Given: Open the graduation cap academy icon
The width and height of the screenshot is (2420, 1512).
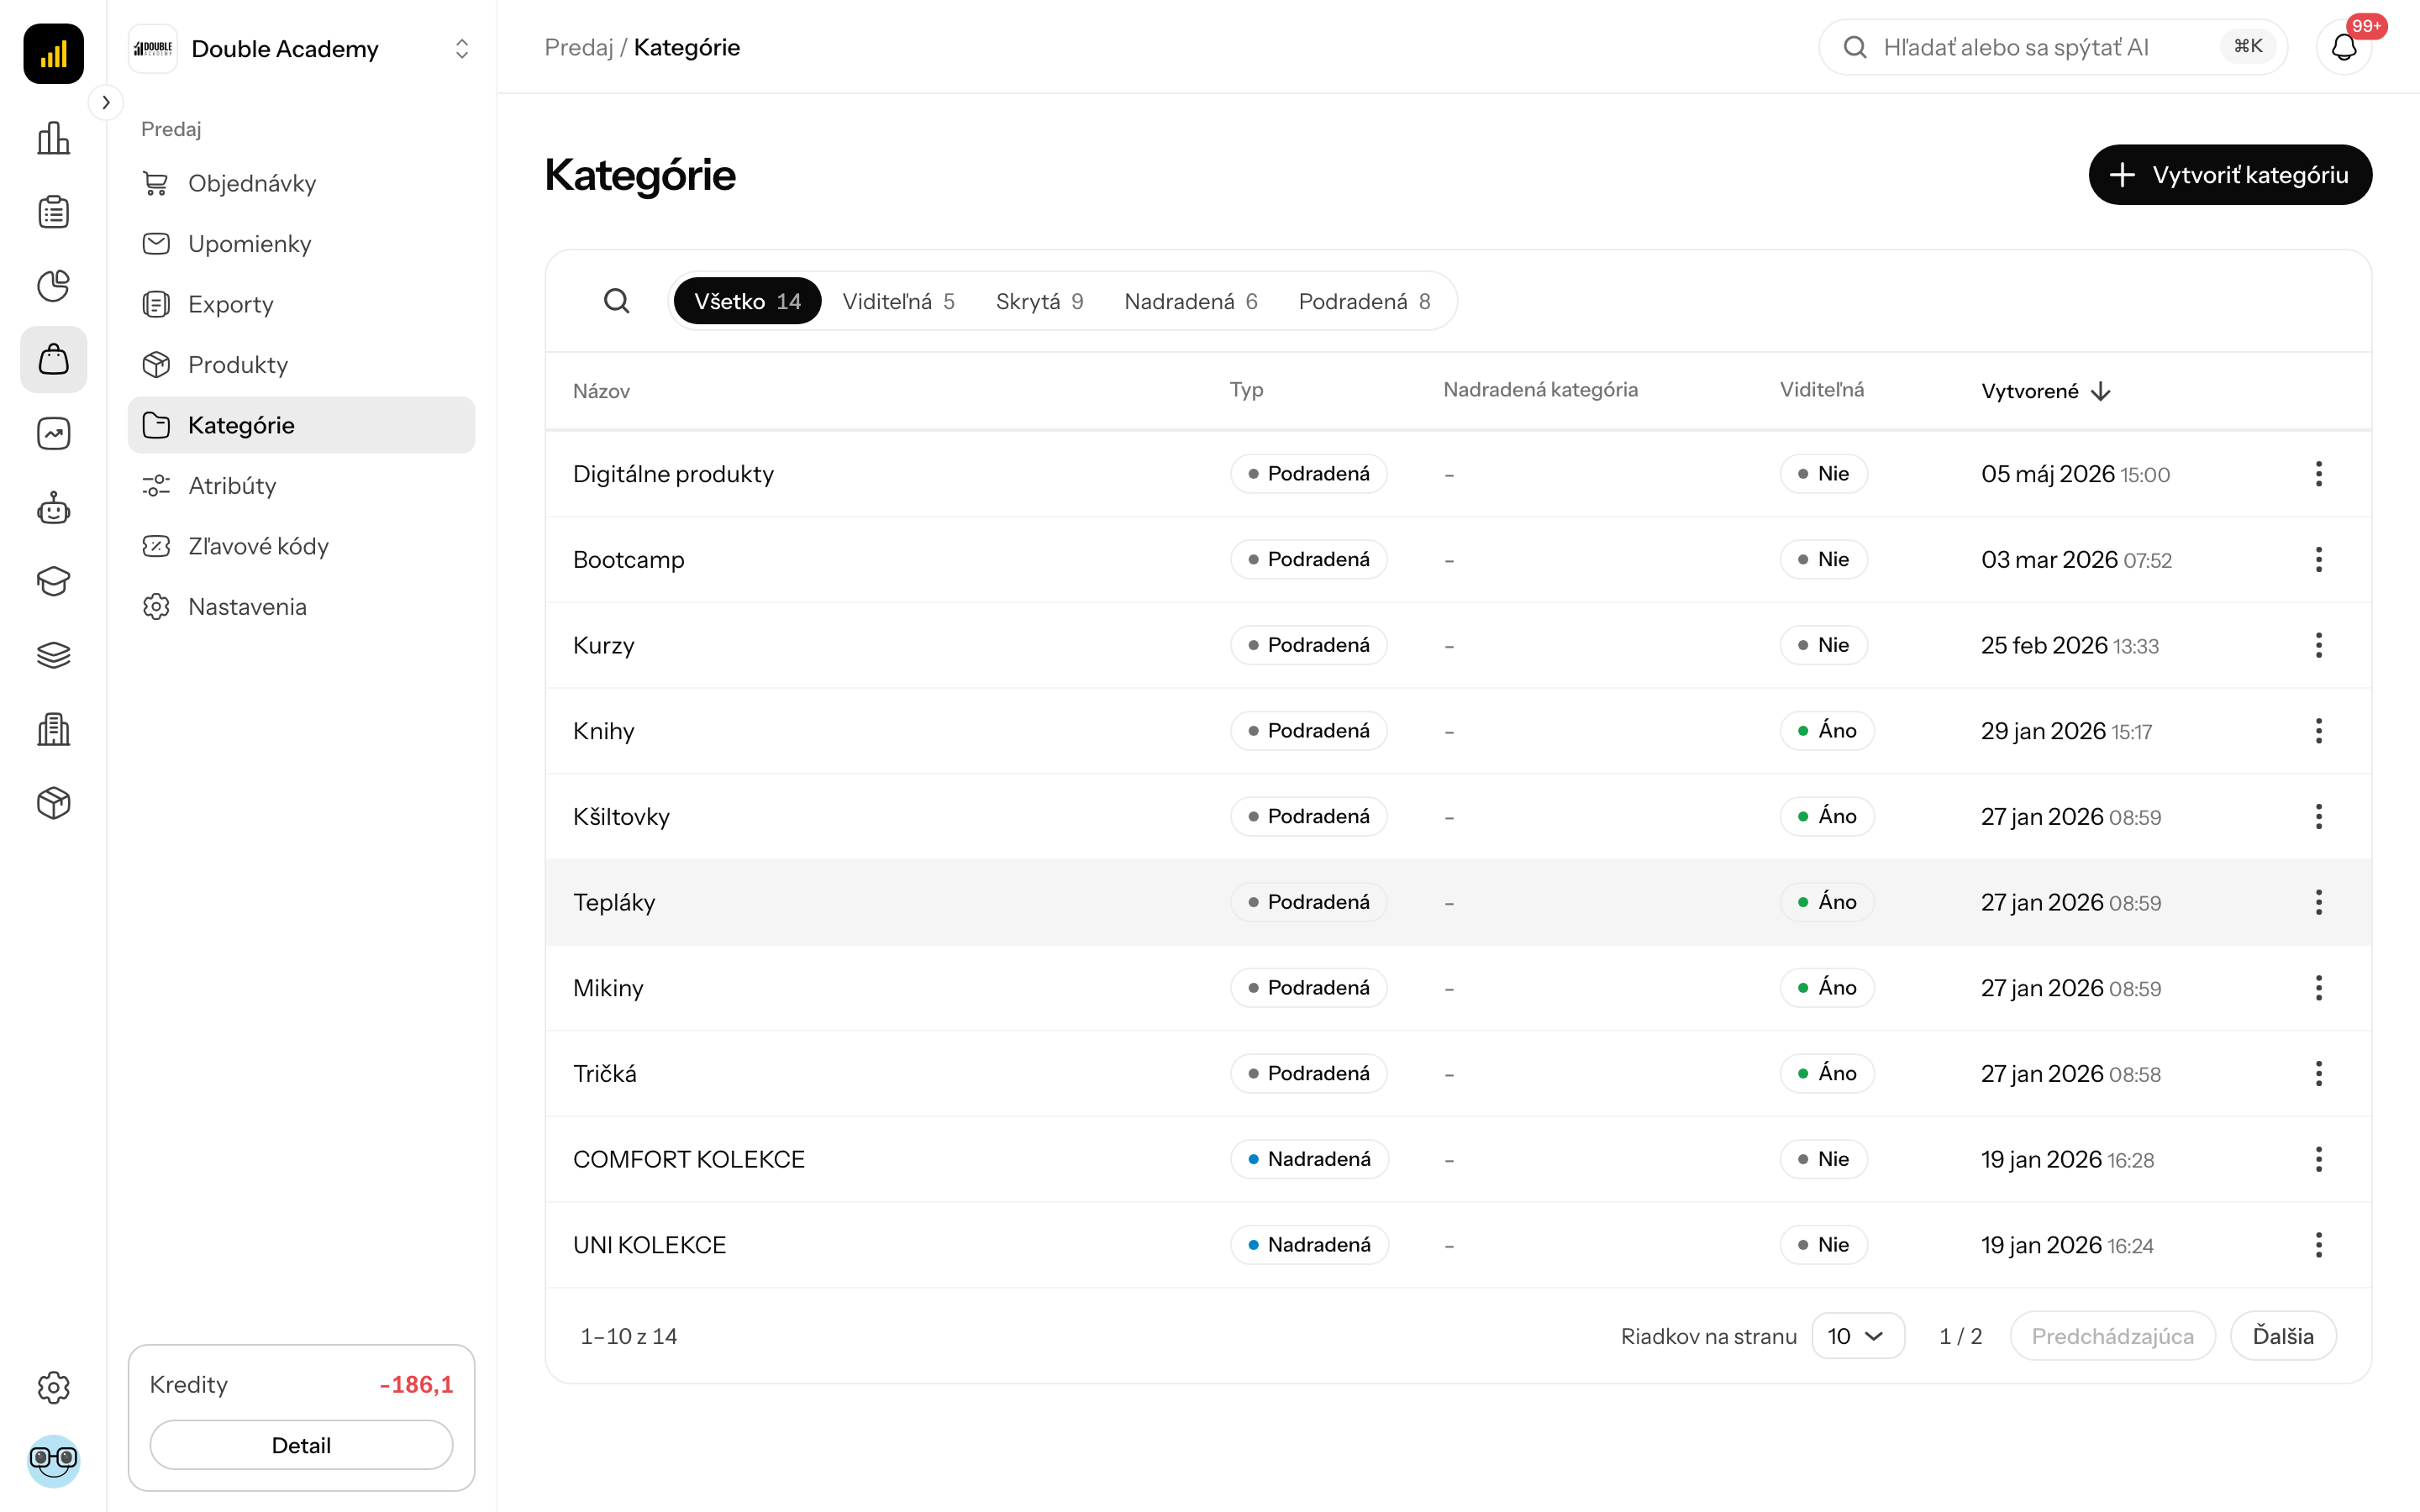Looking at the screenshot, I should pyautogui.click(x=53, y=581).
